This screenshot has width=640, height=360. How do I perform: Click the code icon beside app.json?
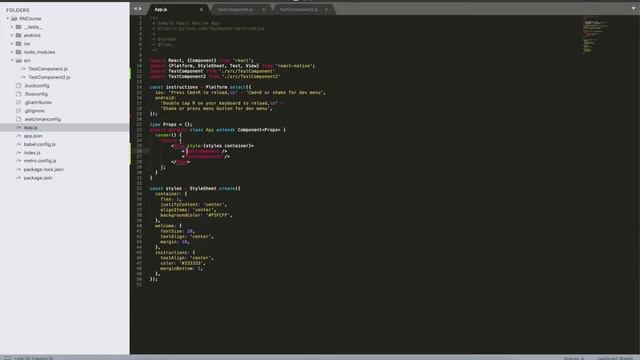[18, 136]
